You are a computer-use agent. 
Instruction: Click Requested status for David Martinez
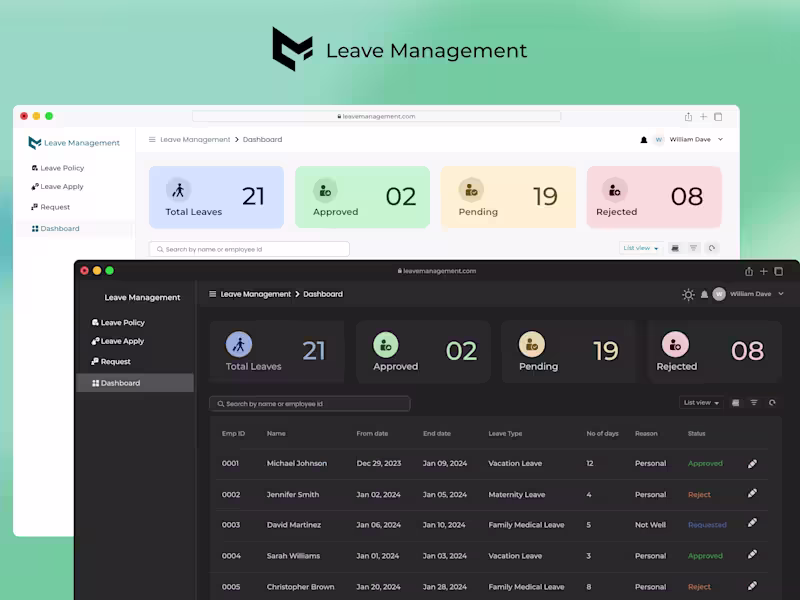[x=707, y=524]
